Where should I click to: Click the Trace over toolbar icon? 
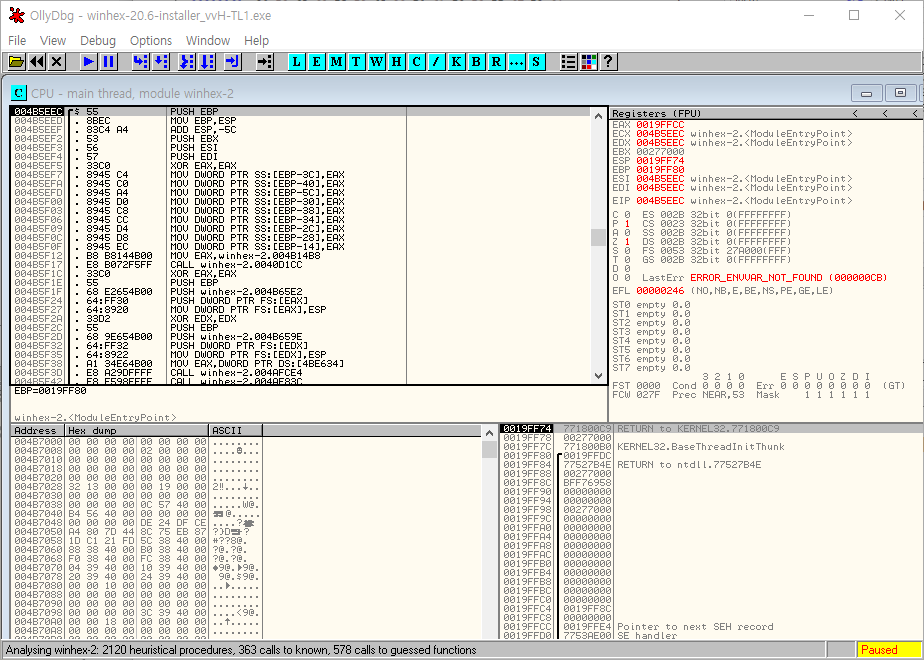coord(207,61)
